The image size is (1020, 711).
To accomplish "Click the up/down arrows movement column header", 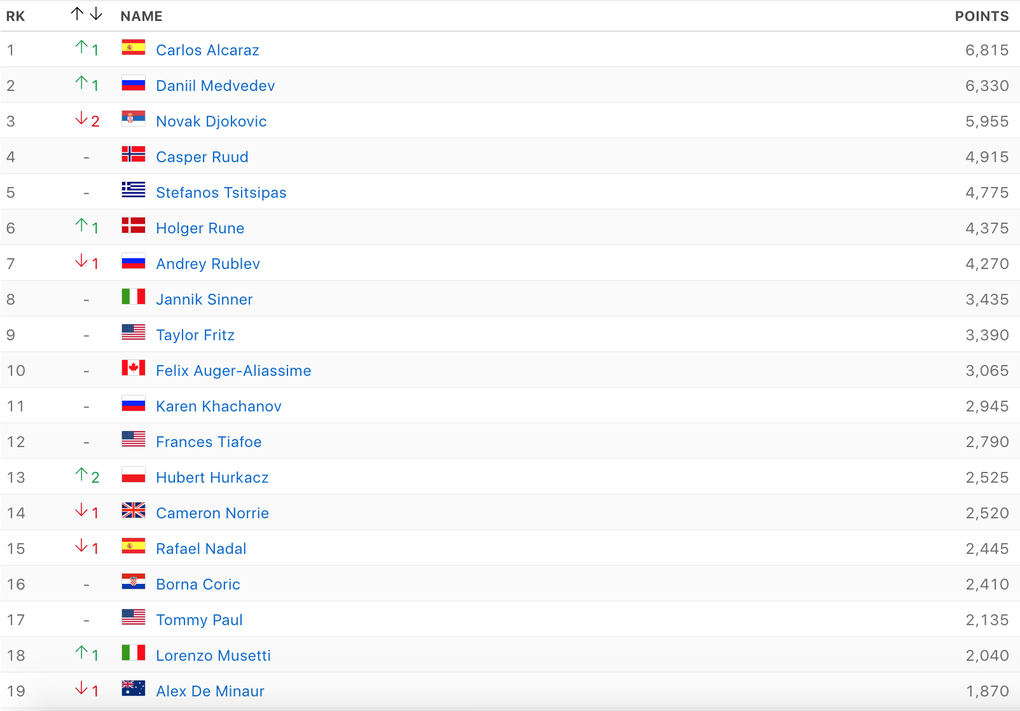I will pyautogui.click(x=87, y=14).
